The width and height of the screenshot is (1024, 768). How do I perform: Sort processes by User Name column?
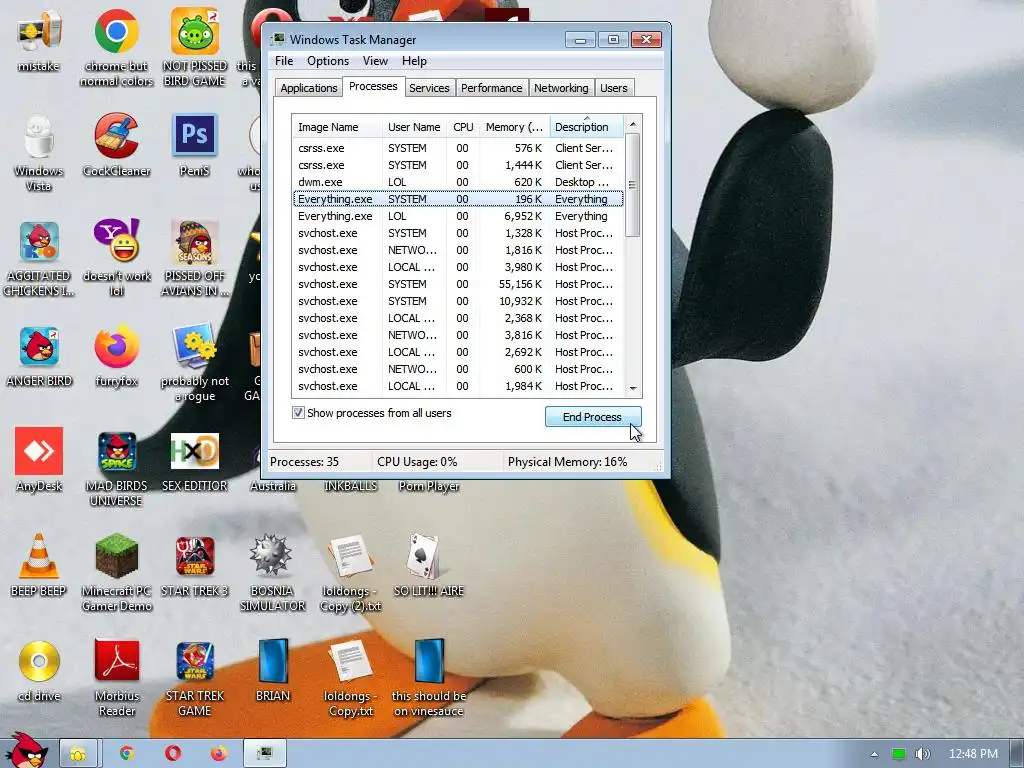[x=415, y=127]
